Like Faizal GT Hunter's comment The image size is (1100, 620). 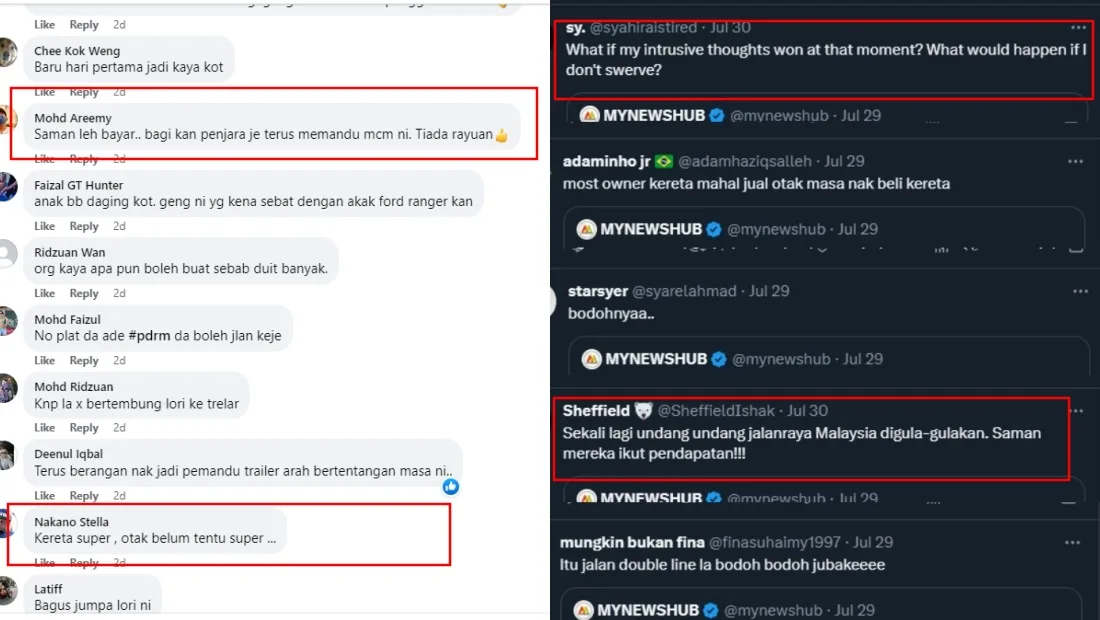(45, 227)
